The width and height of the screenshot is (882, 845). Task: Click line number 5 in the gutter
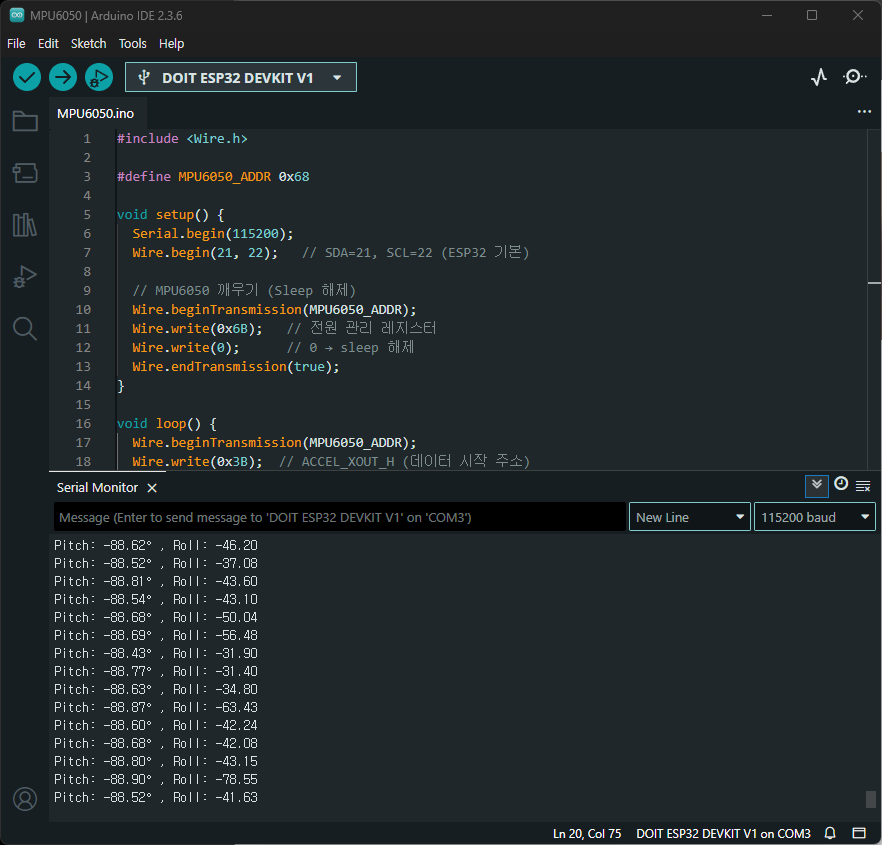click(x=87, y=214)
